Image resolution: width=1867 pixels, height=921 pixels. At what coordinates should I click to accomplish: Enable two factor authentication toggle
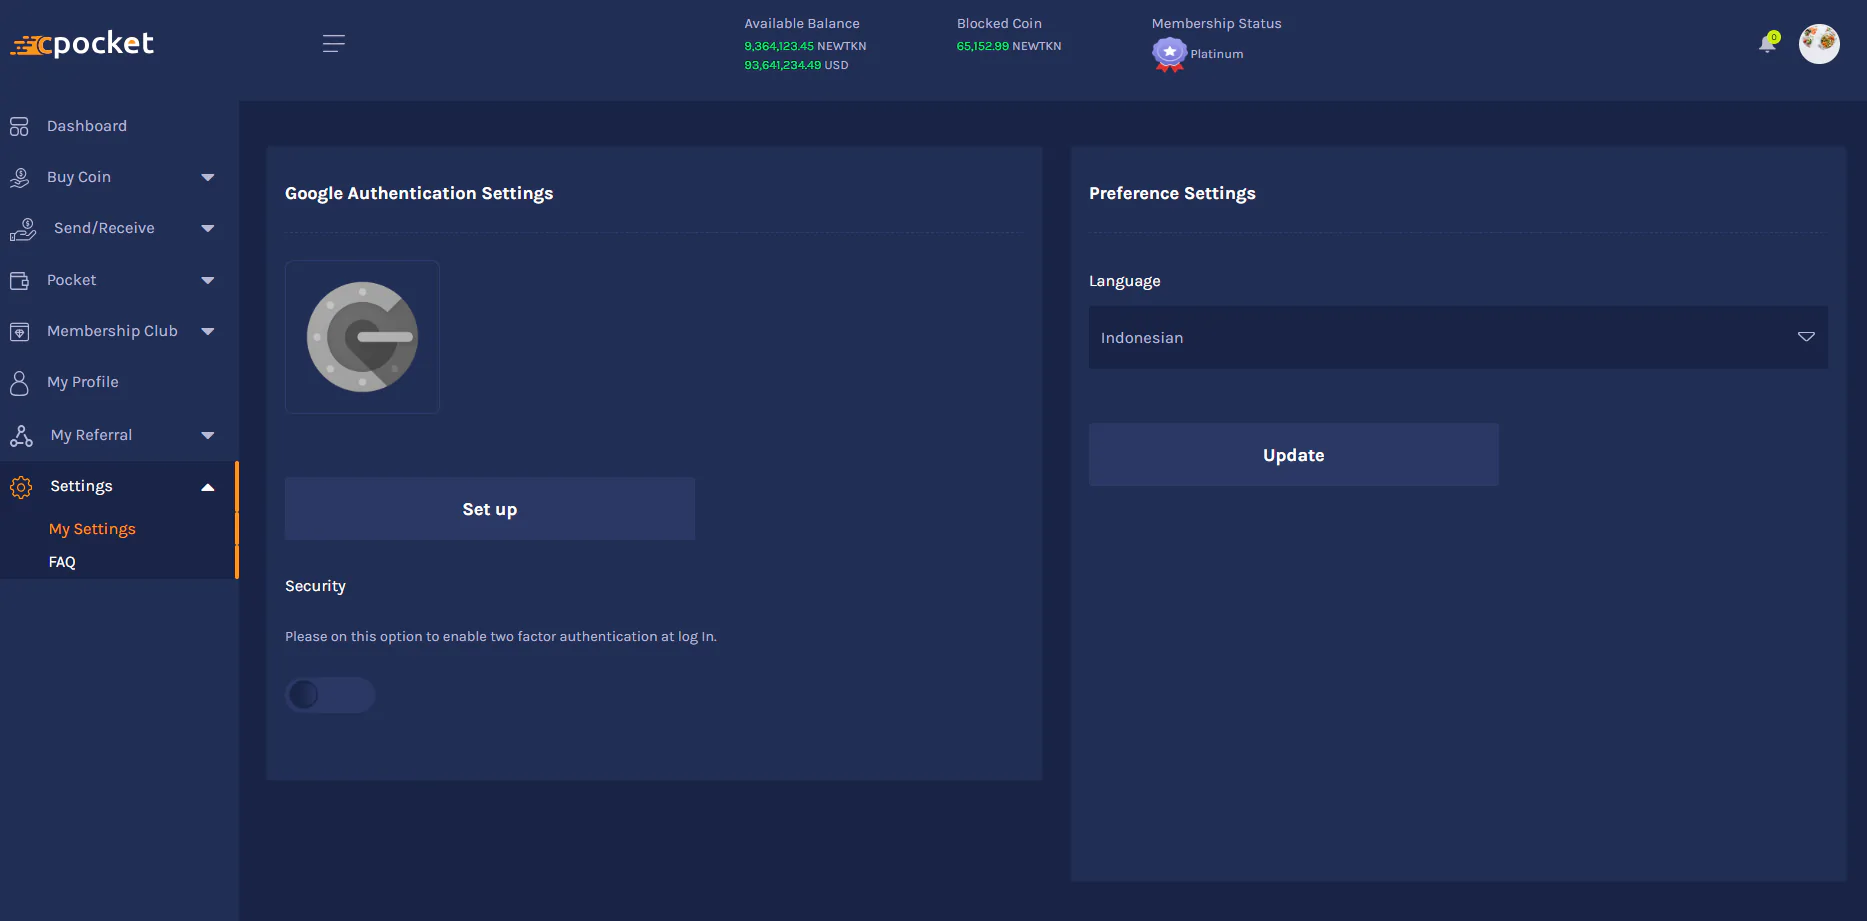click(x=330, y=694)
